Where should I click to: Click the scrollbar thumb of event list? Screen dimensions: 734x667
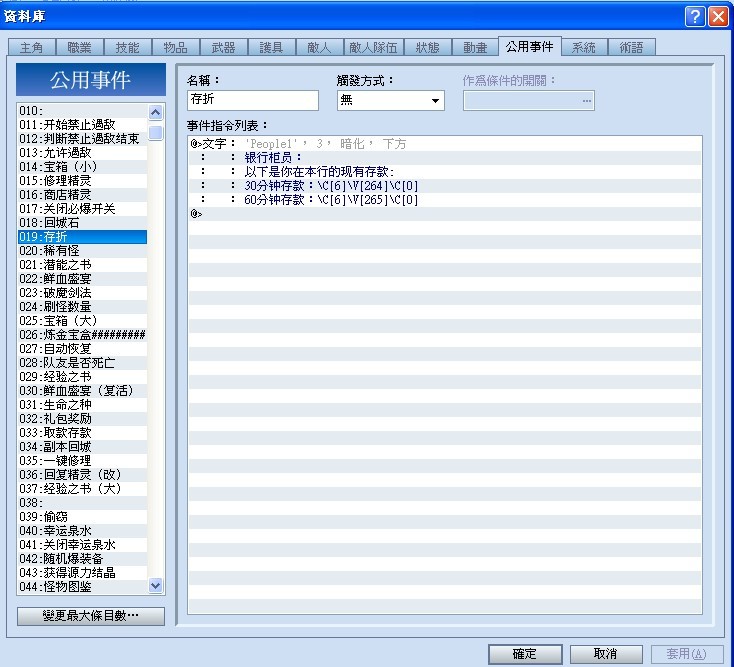click(155, 132)
